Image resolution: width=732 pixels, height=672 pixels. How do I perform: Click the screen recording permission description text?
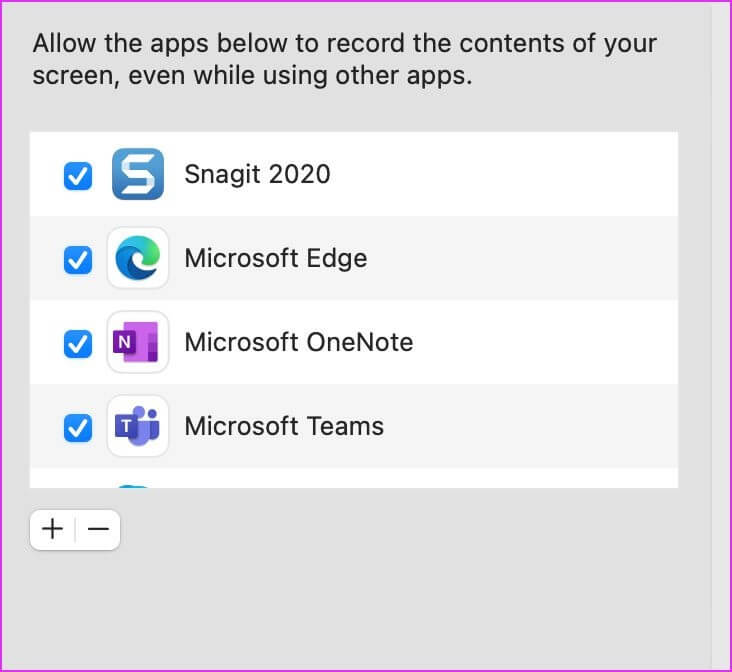point(345,59)
